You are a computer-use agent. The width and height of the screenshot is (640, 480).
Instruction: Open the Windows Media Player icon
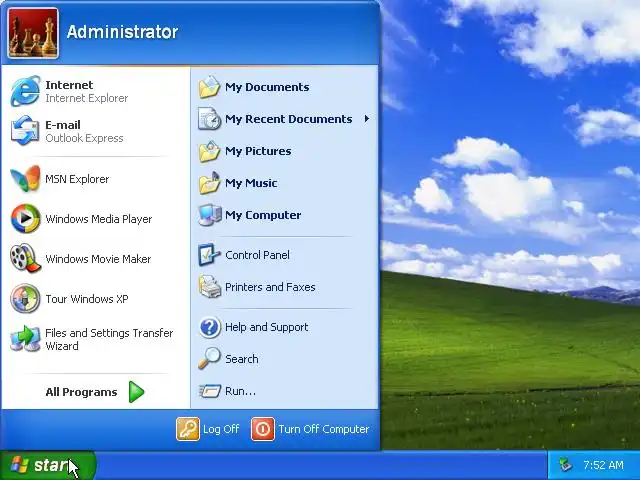tap(25, 218)
